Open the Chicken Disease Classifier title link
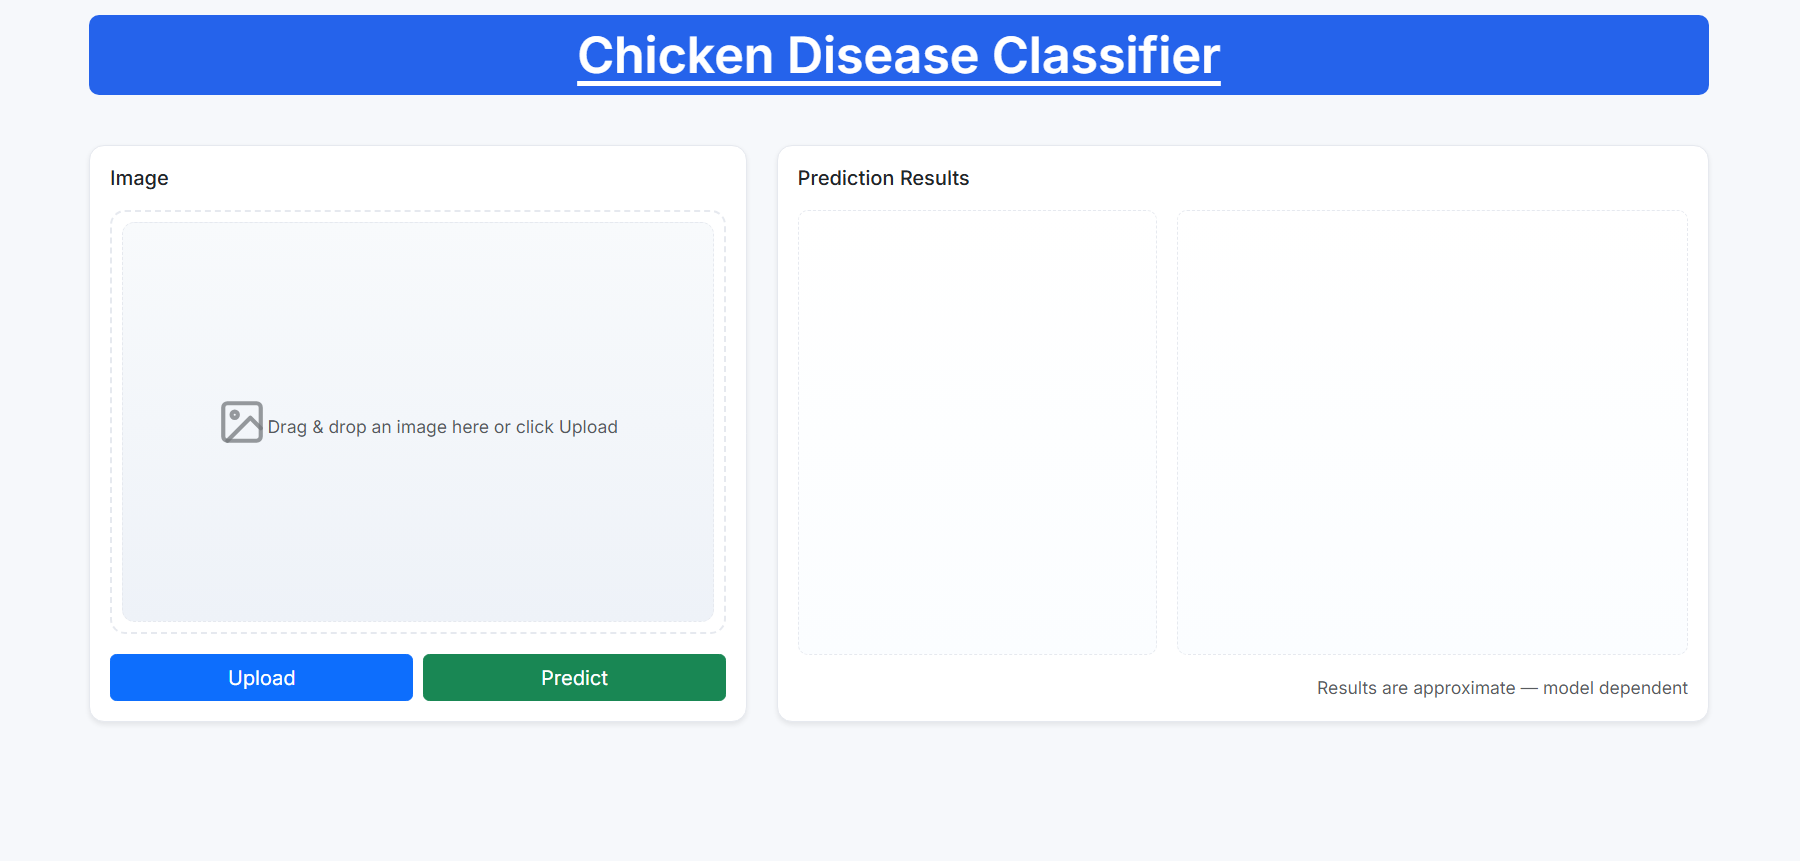Screen dimensions: 1800x861 (899, 55)
